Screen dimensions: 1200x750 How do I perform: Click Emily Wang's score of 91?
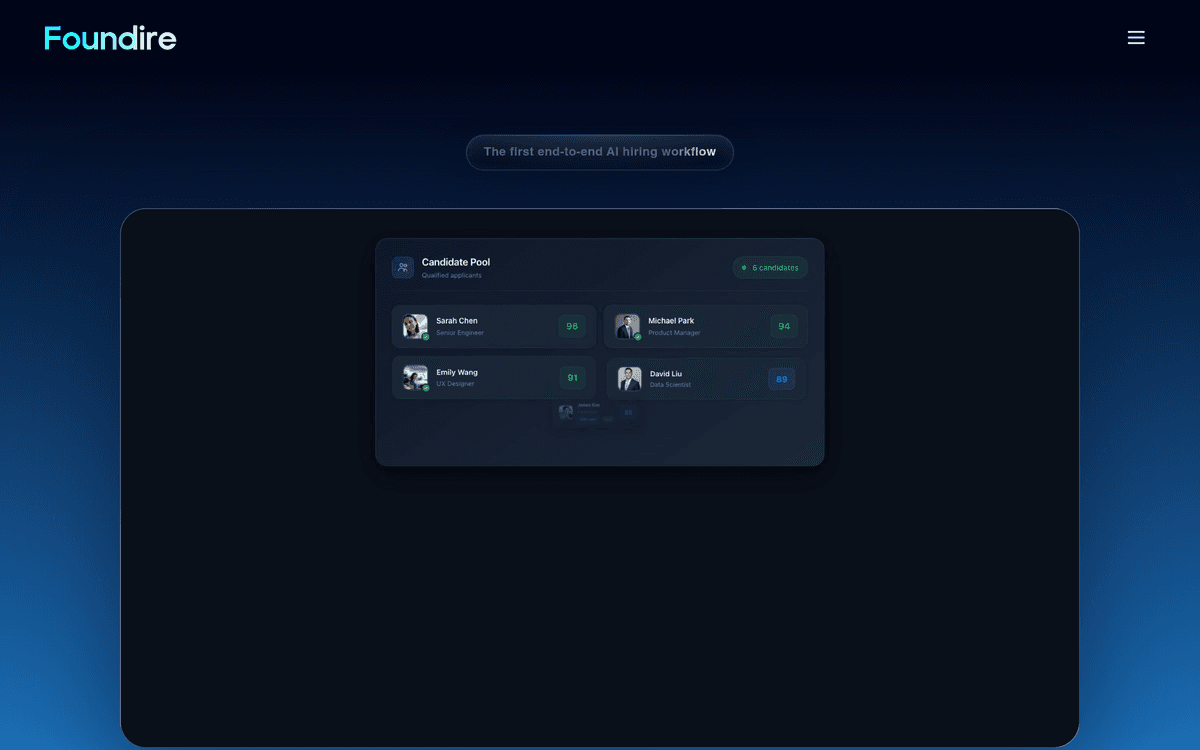click(x=572, y=377)
